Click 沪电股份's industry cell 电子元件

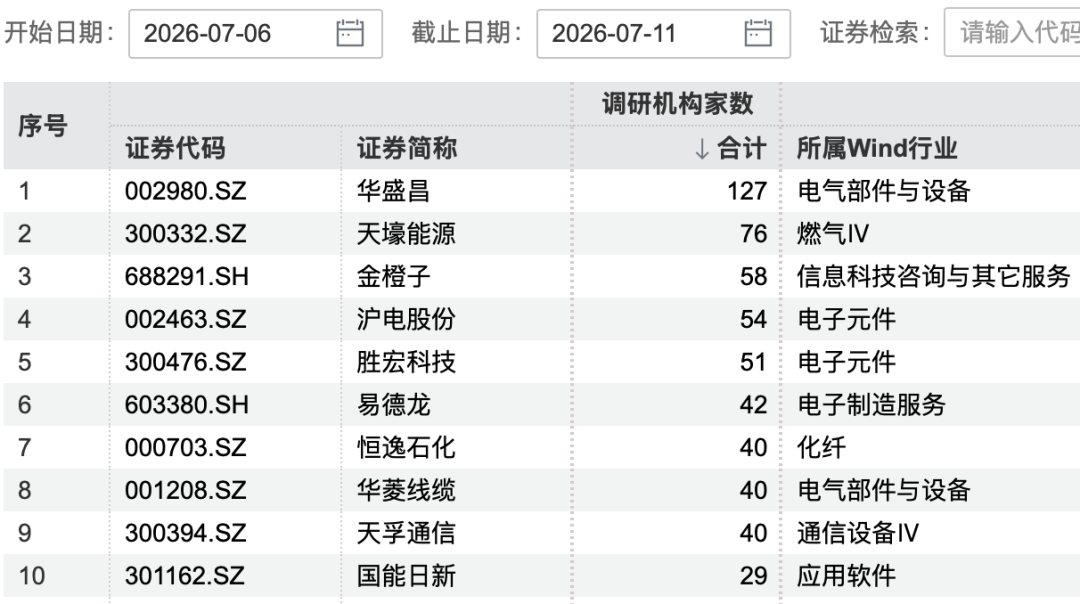pyautogui.click(x=846, y=319)
